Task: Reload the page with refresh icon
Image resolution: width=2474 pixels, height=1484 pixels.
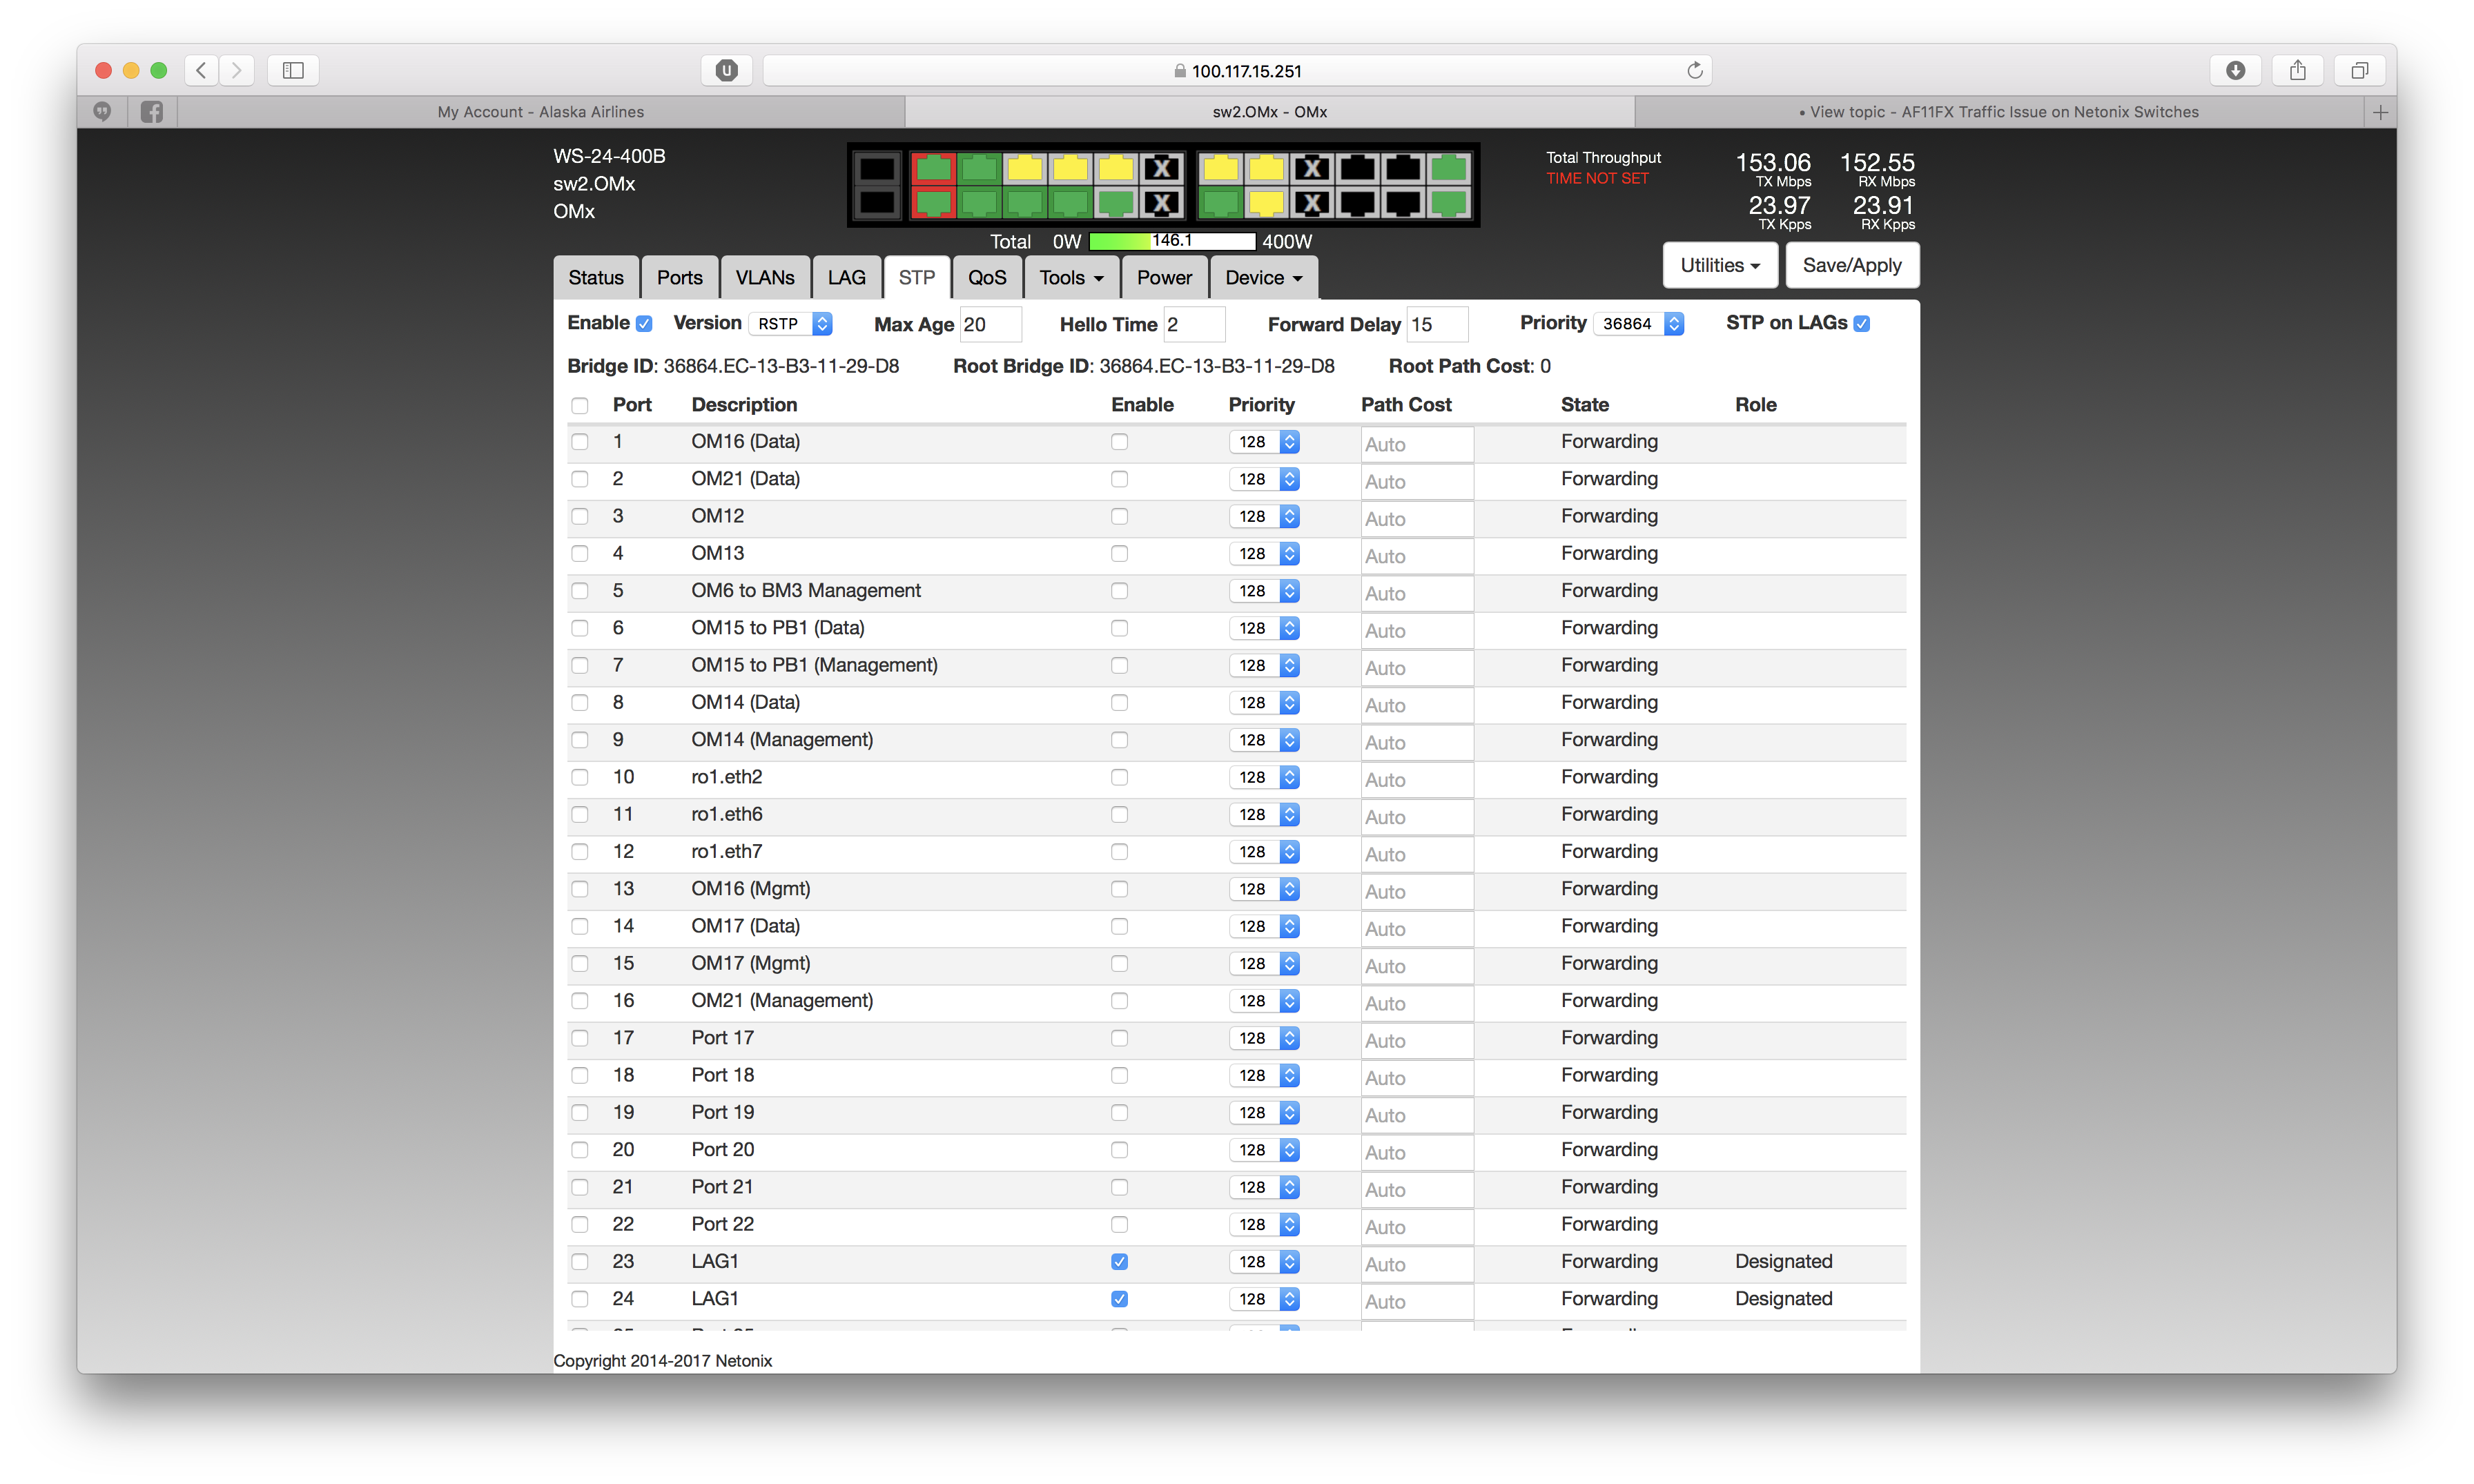Action: 1694,70
